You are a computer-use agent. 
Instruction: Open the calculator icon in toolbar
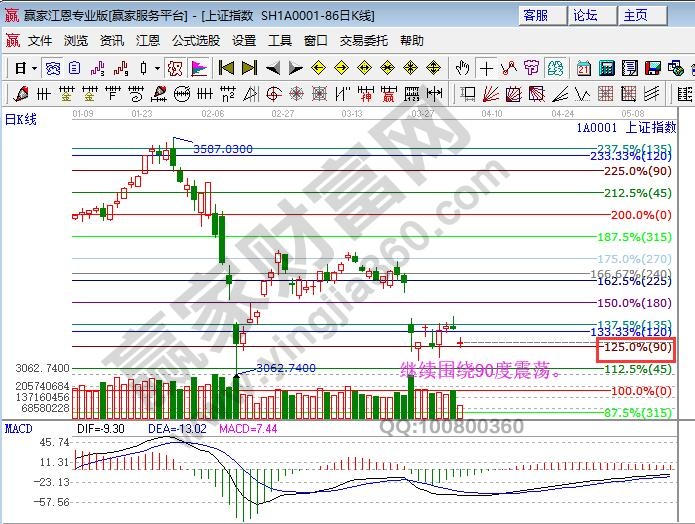click(606, 68)
